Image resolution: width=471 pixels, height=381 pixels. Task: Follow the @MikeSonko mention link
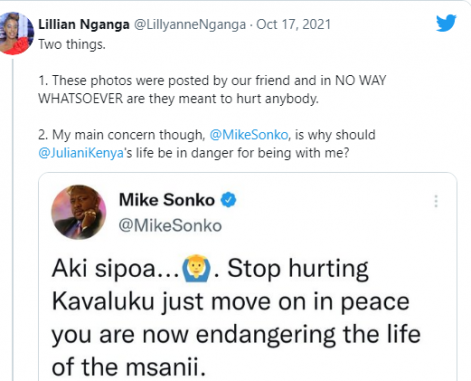point(249,135)
